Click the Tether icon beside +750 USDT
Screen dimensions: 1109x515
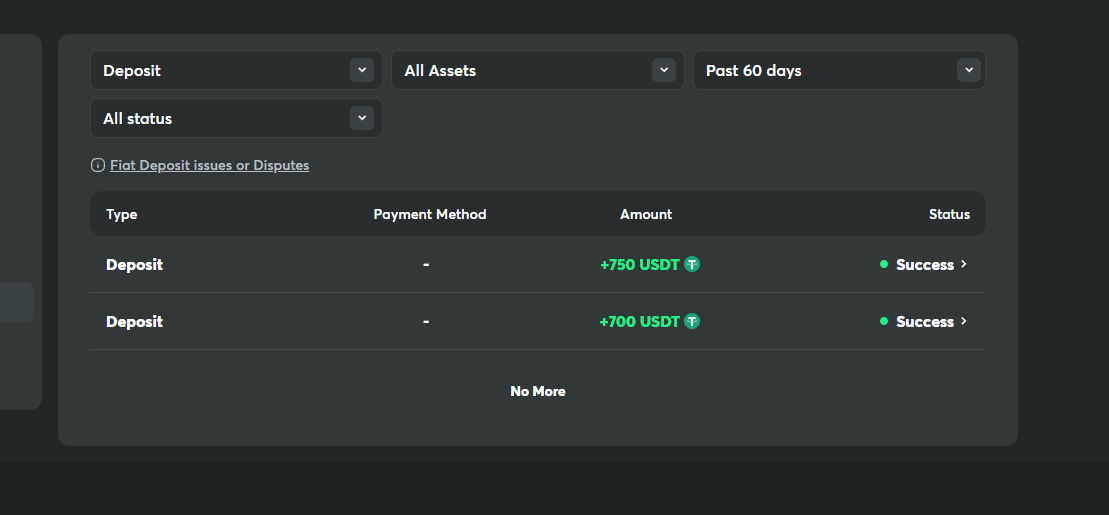click(692, 265)
